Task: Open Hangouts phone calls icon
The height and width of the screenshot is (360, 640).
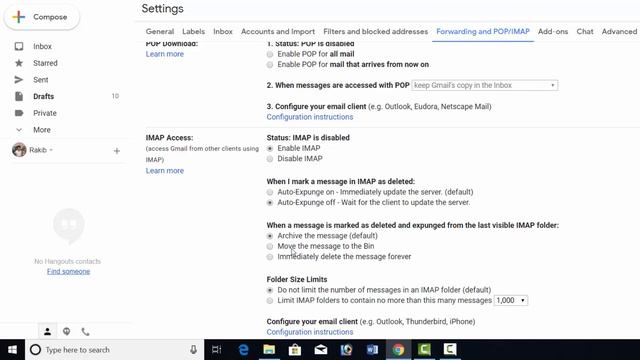Action: coord(85,331)
